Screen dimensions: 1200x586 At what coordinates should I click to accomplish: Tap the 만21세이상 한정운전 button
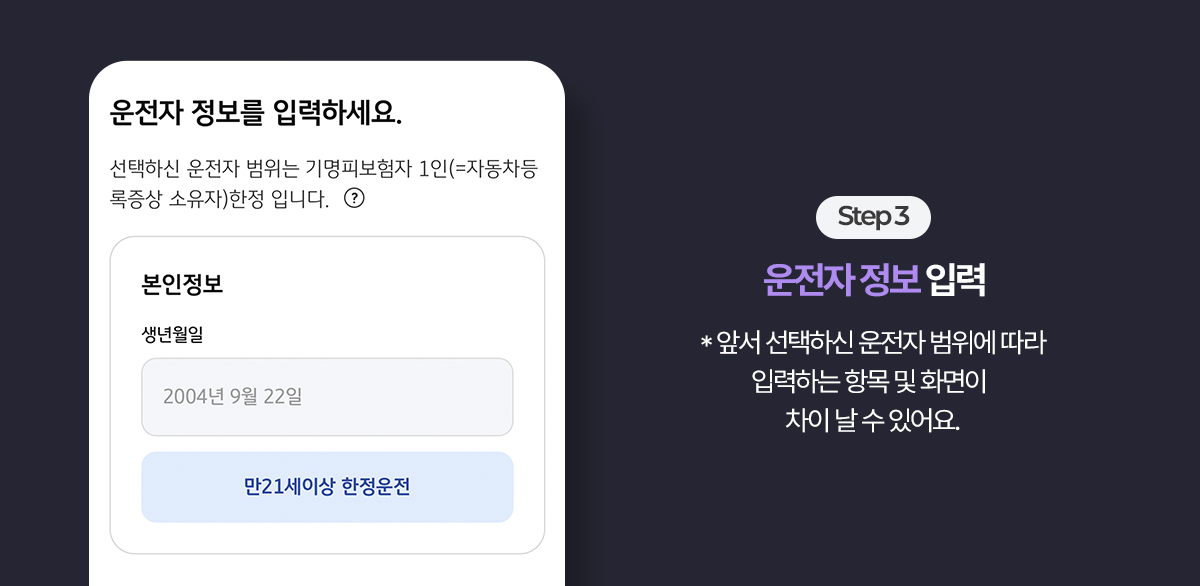(x=327, y=487)
